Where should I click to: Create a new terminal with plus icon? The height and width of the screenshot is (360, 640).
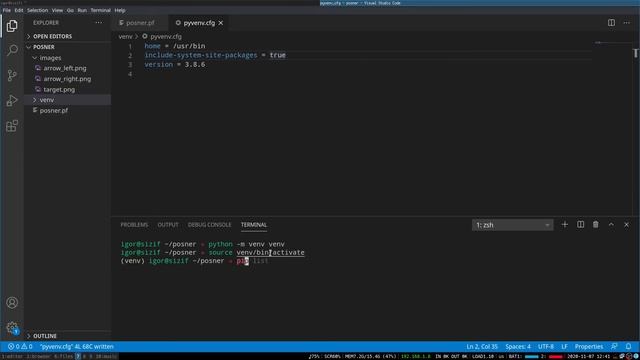[564, 224]
